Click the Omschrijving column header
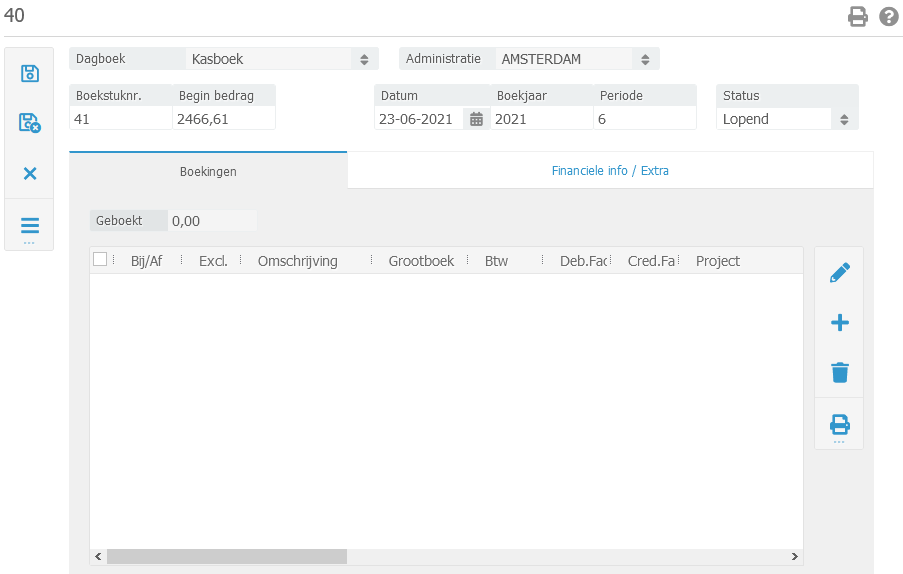This screenshot has height=574, width=903. pos(297,261)
